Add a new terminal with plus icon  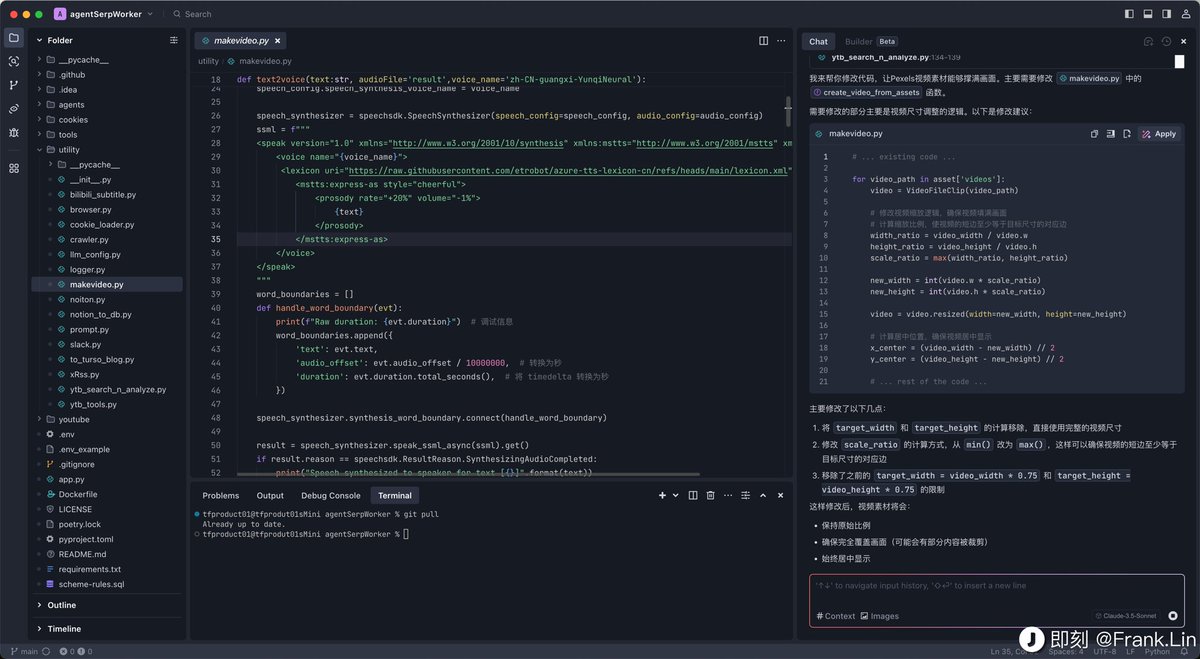[662, 495]
